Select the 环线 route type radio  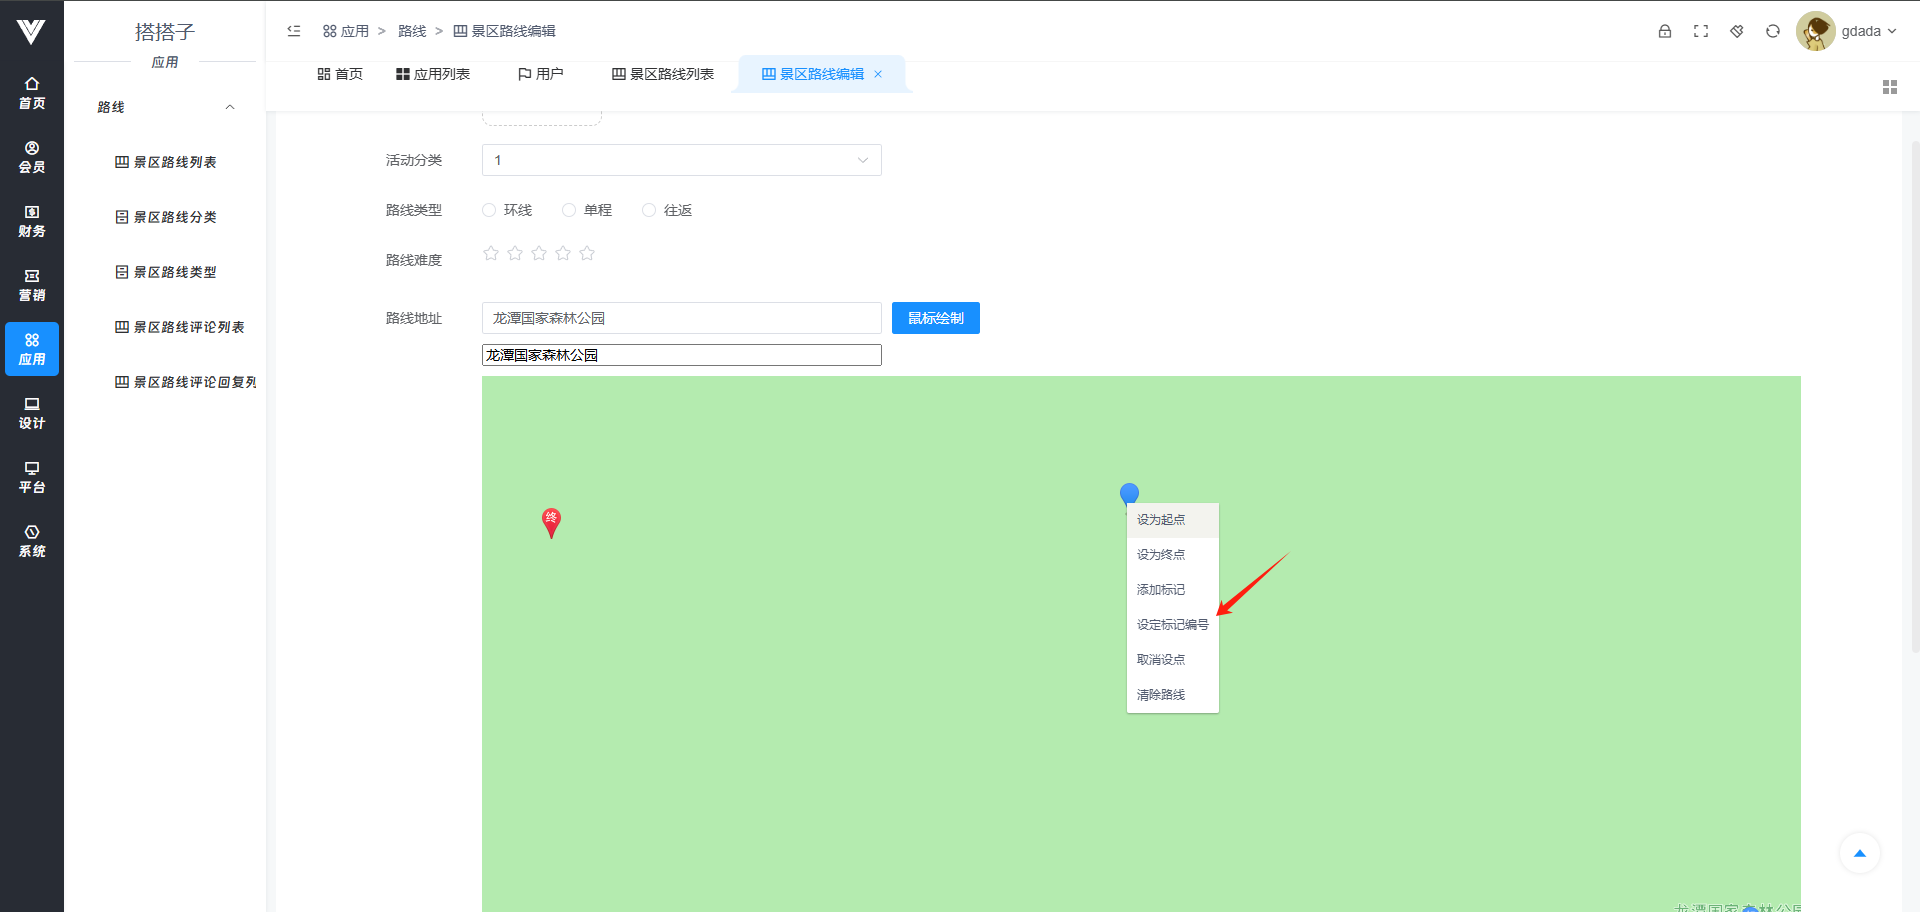coord(490,210)
